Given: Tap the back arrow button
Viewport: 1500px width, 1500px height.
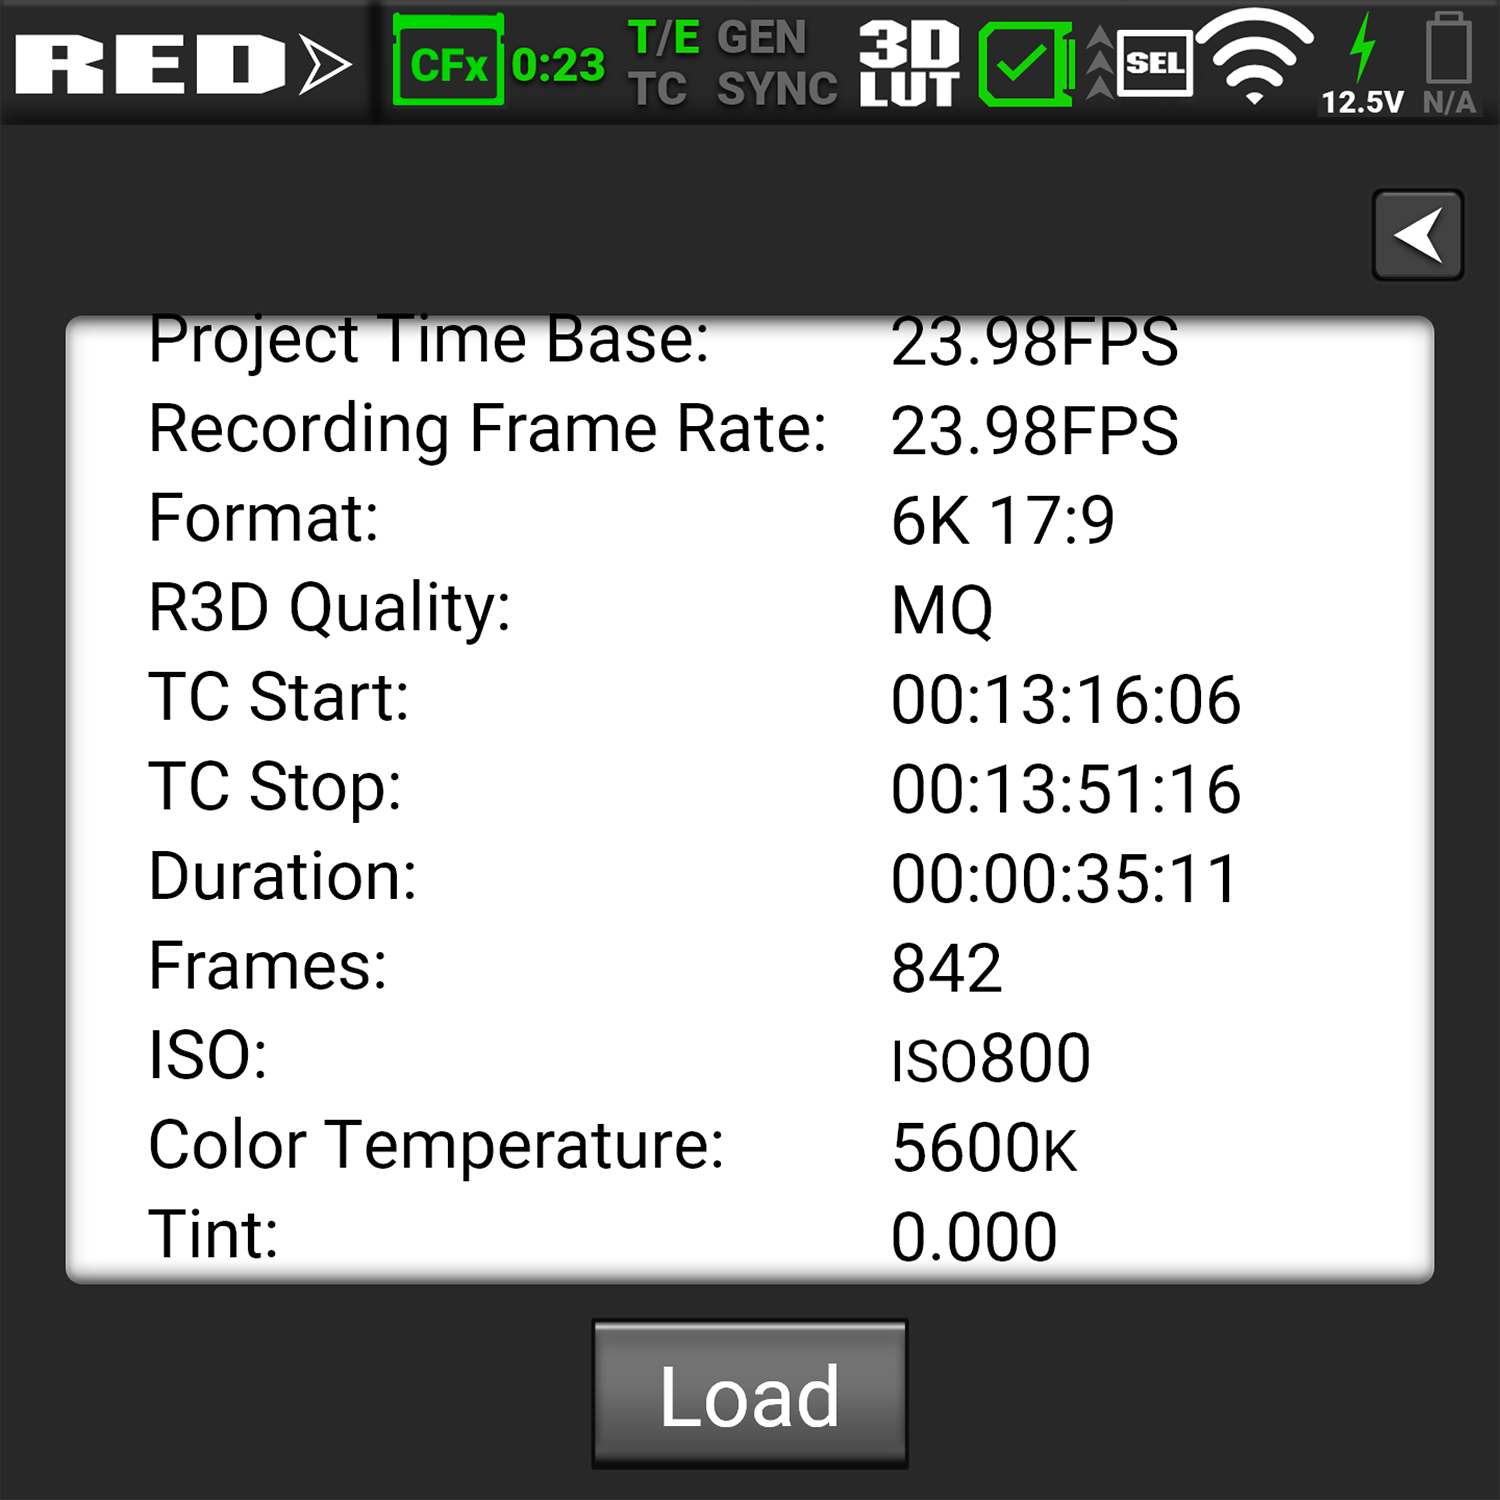Looking at the screenshot, I should click(x=1417, y=235).
